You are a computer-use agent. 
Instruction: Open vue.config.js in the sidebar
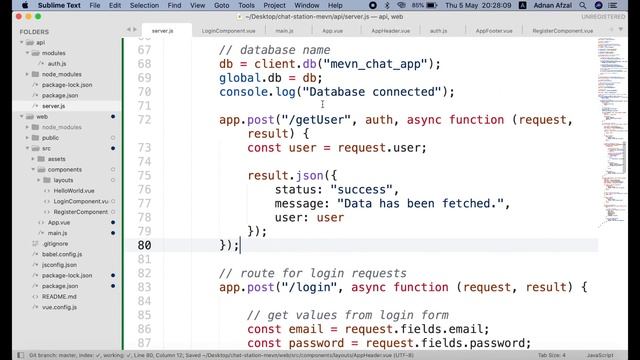pyautogui.click(x=59, y=307)
